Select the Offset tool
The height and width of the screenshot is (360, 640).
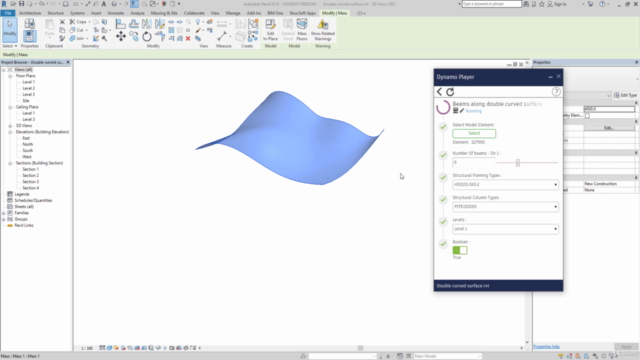(x=134, y=24)
